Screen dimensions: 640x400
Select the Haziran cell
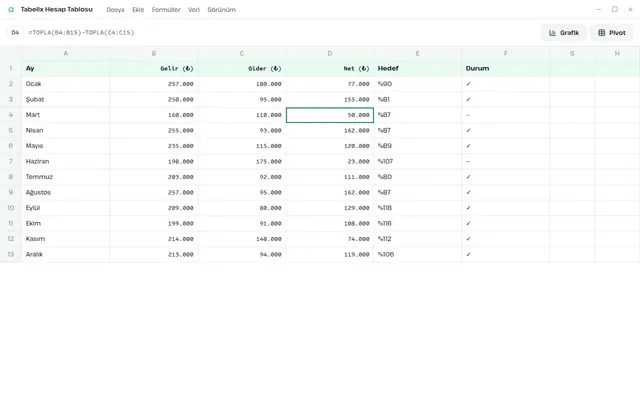click(x=66, y=161)
